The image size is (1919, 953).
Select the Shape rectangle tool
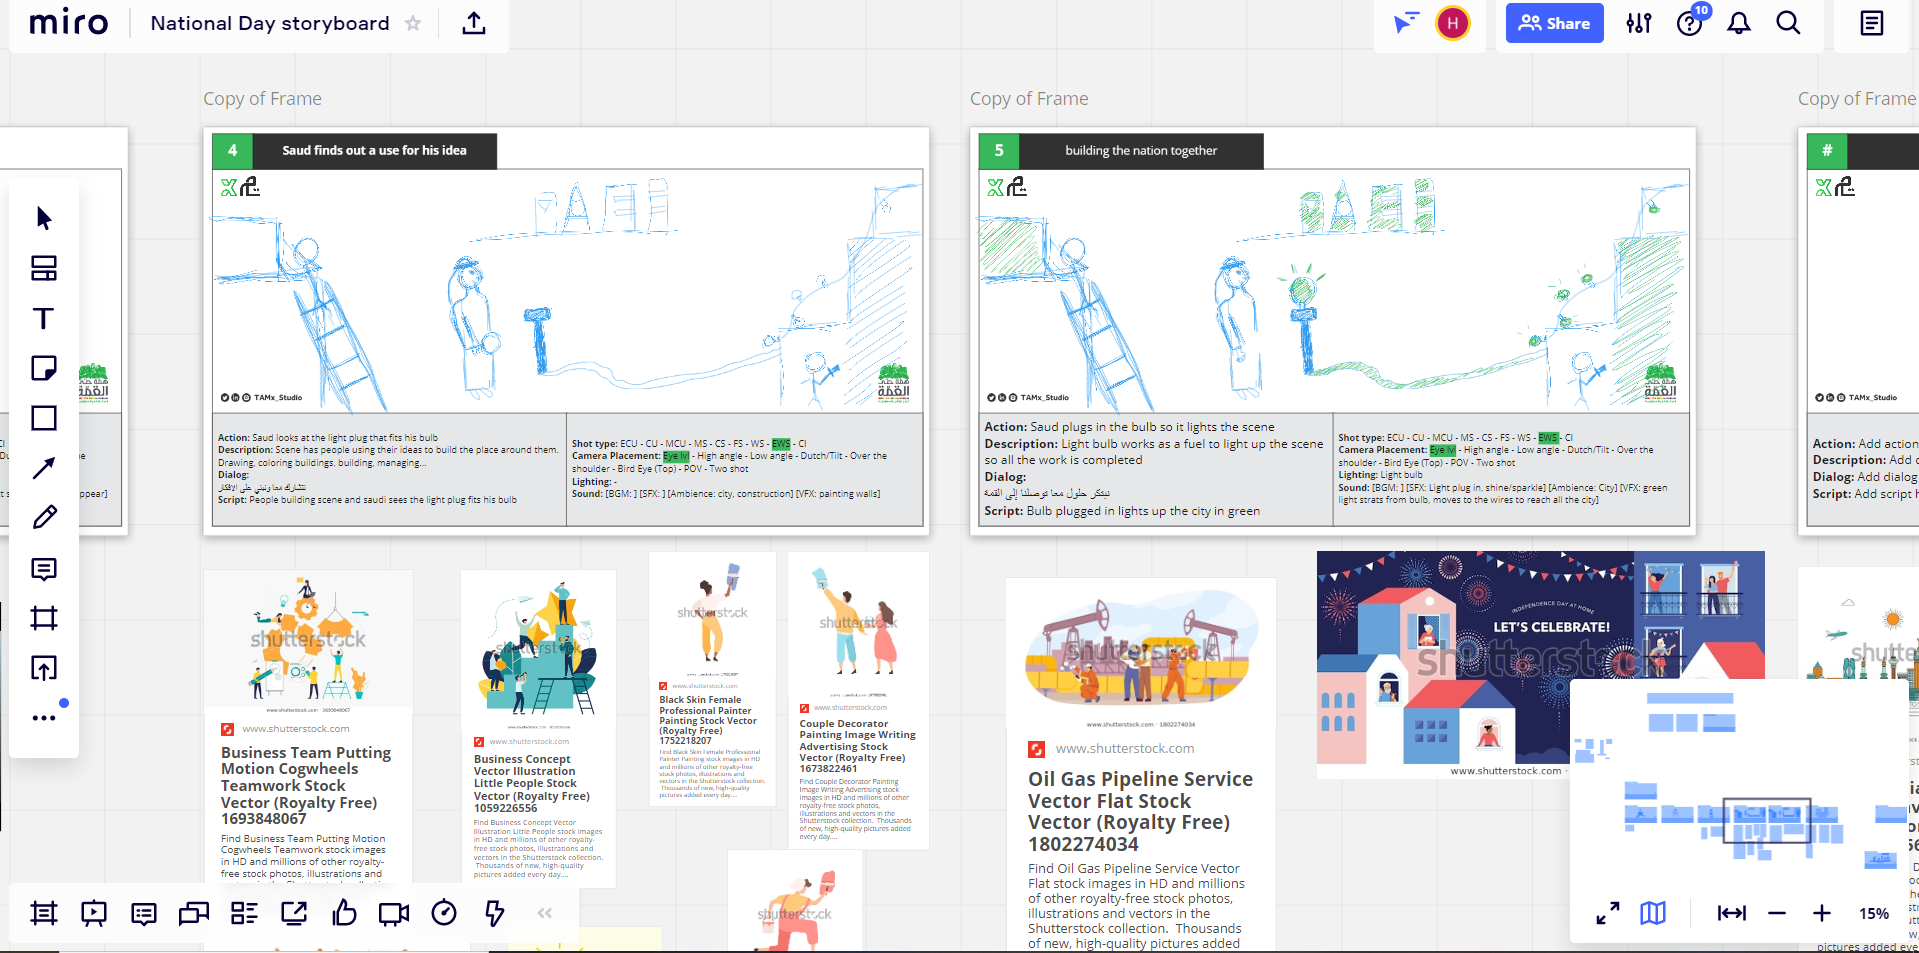pyautogui.click(x=44, y=418)
